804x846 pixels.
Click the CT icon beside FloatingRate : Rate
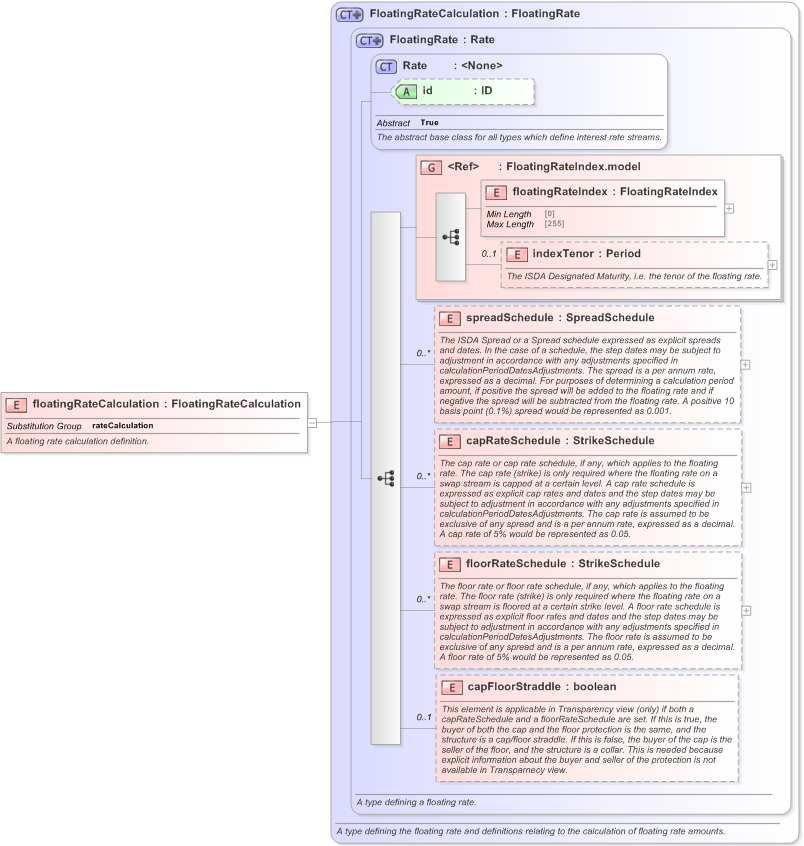tap(370, 40)
